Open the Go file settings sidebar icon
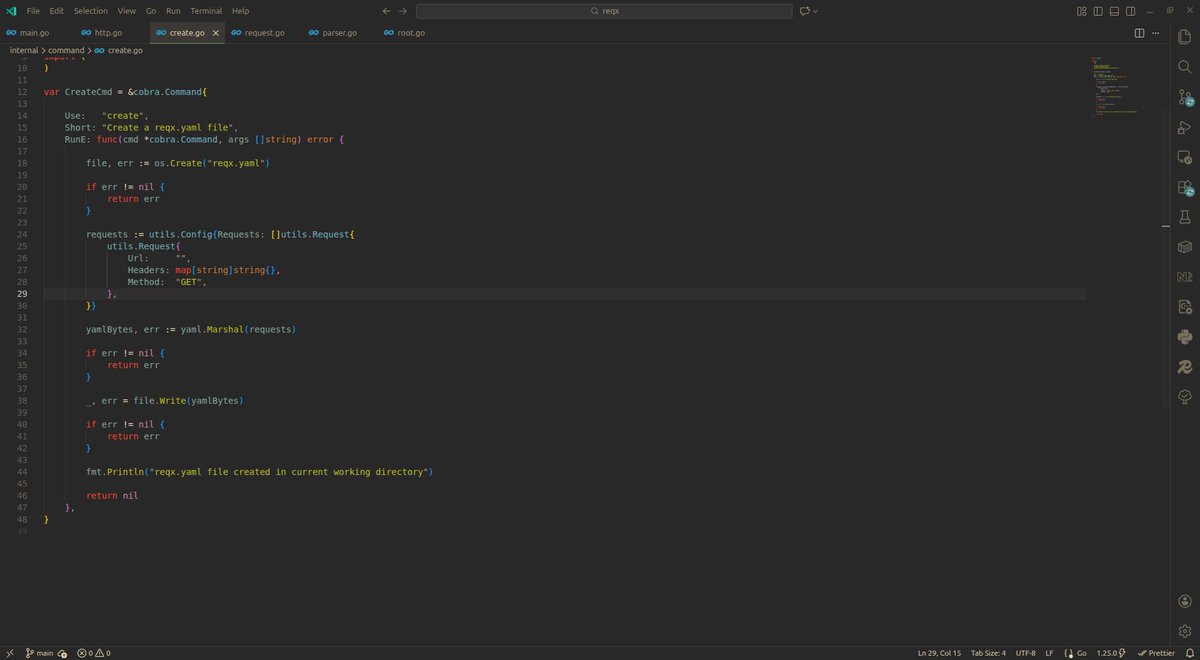The image size is (1200, 660). tap(1185, 307)
